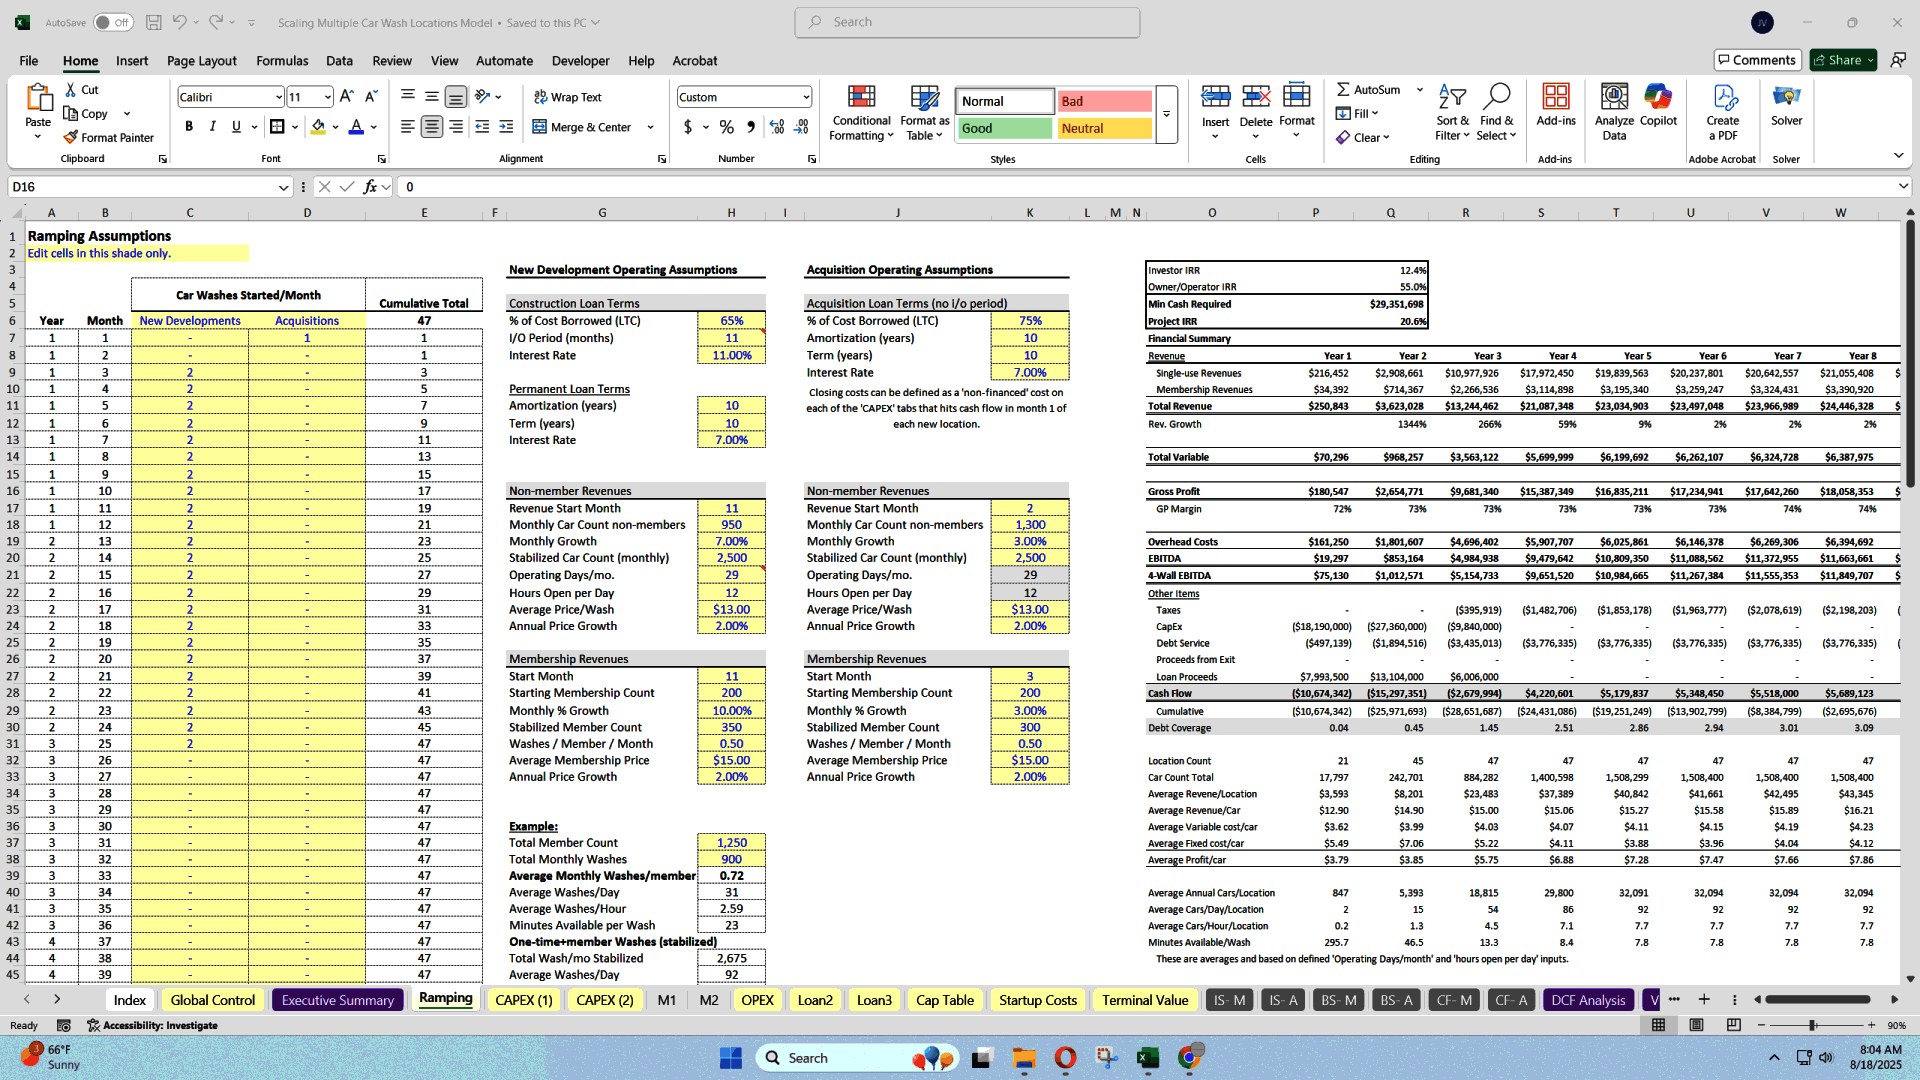
Task: Toggle Bold formatting
Action: (189, 126)
